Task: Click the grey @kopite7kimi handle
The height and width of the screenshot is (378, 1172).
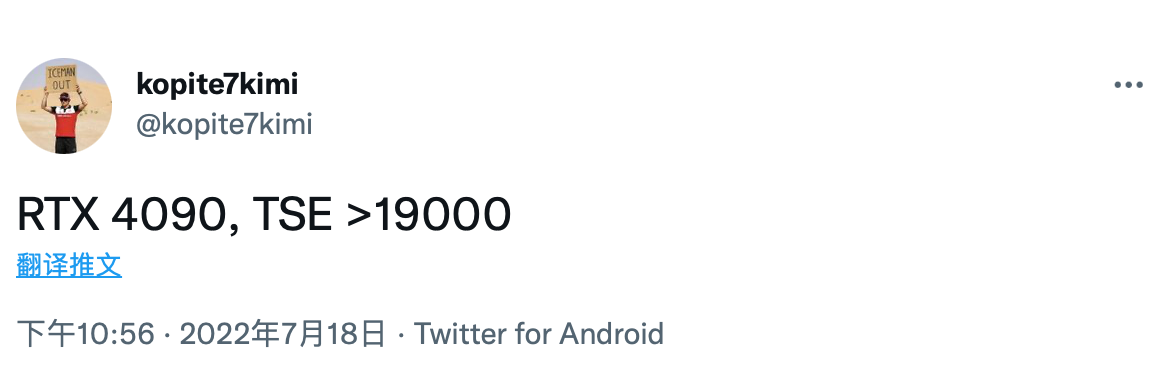Action: [x=223, y=125]
